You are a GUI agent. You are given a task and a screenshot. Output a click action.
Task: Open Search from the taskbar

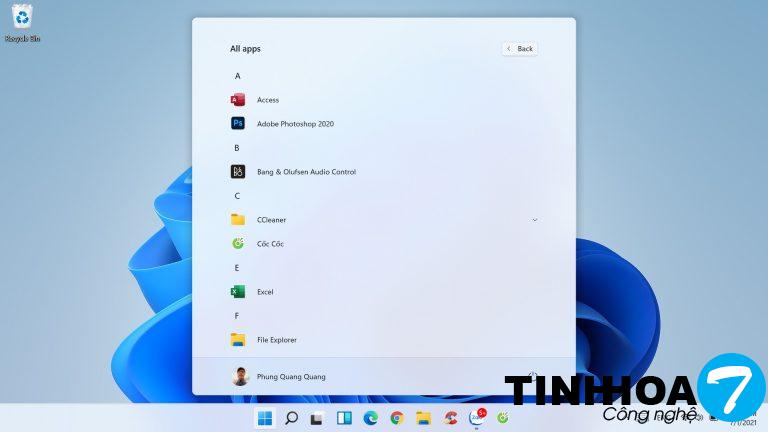[x=291, y=418]
